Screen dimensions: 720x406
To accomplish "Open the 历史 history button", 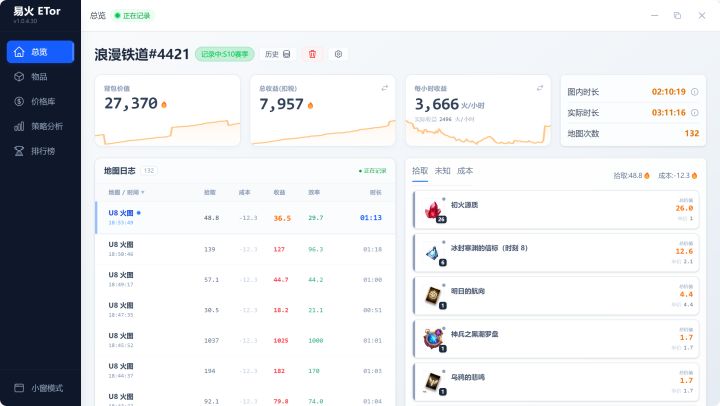I will (278, 54).
